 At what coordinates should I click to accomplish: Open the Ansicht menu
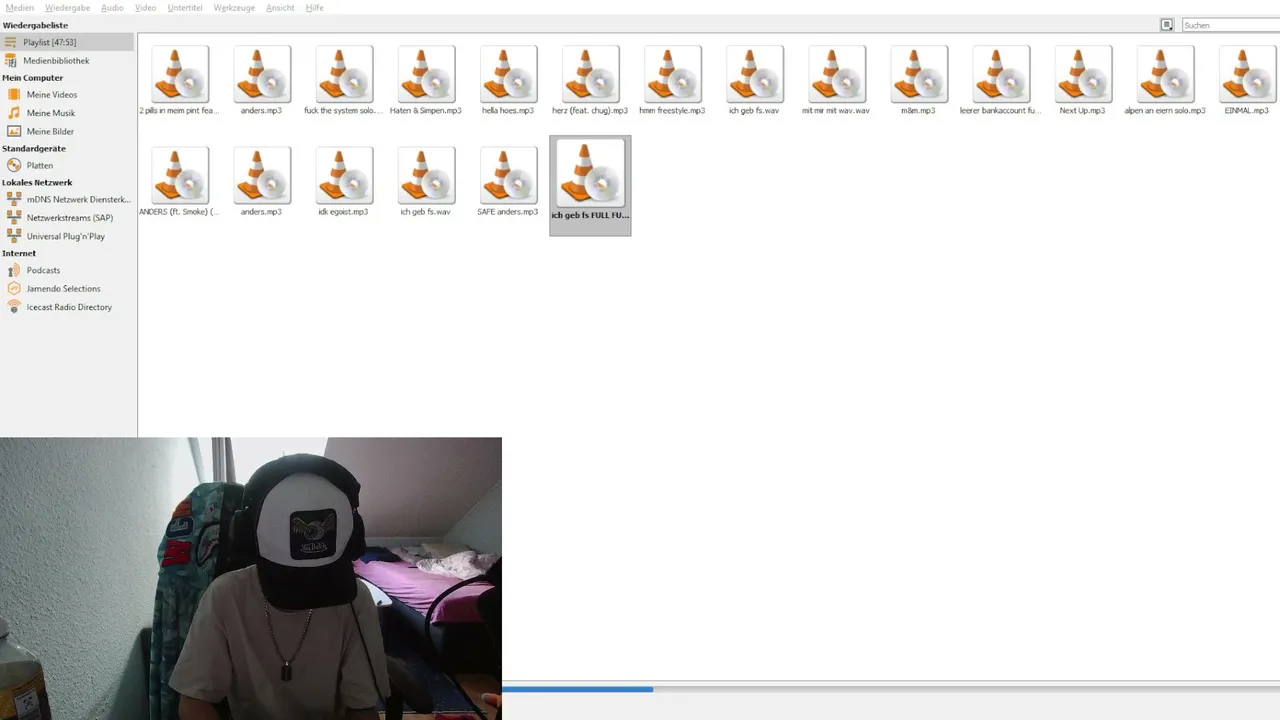280,8
